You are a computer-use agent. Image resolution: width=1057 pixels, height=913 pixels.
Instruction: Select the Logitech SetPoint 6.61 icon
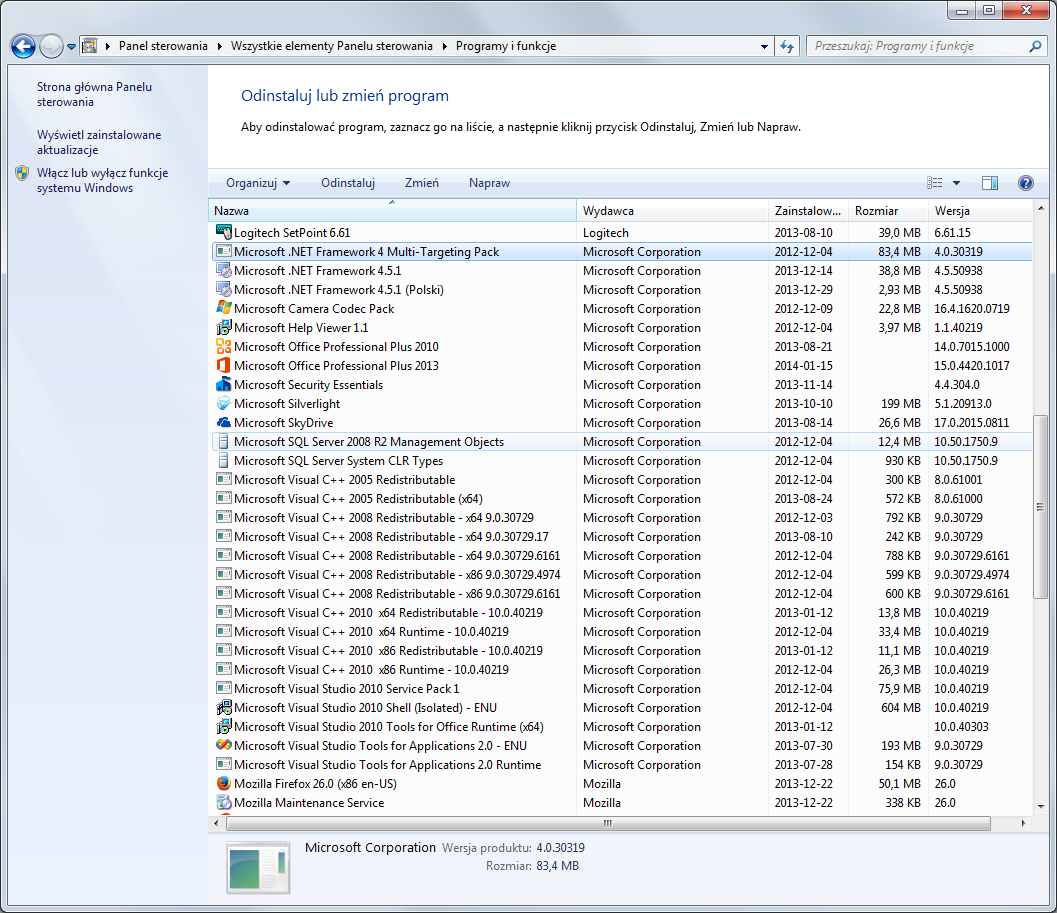pos(224,232)
